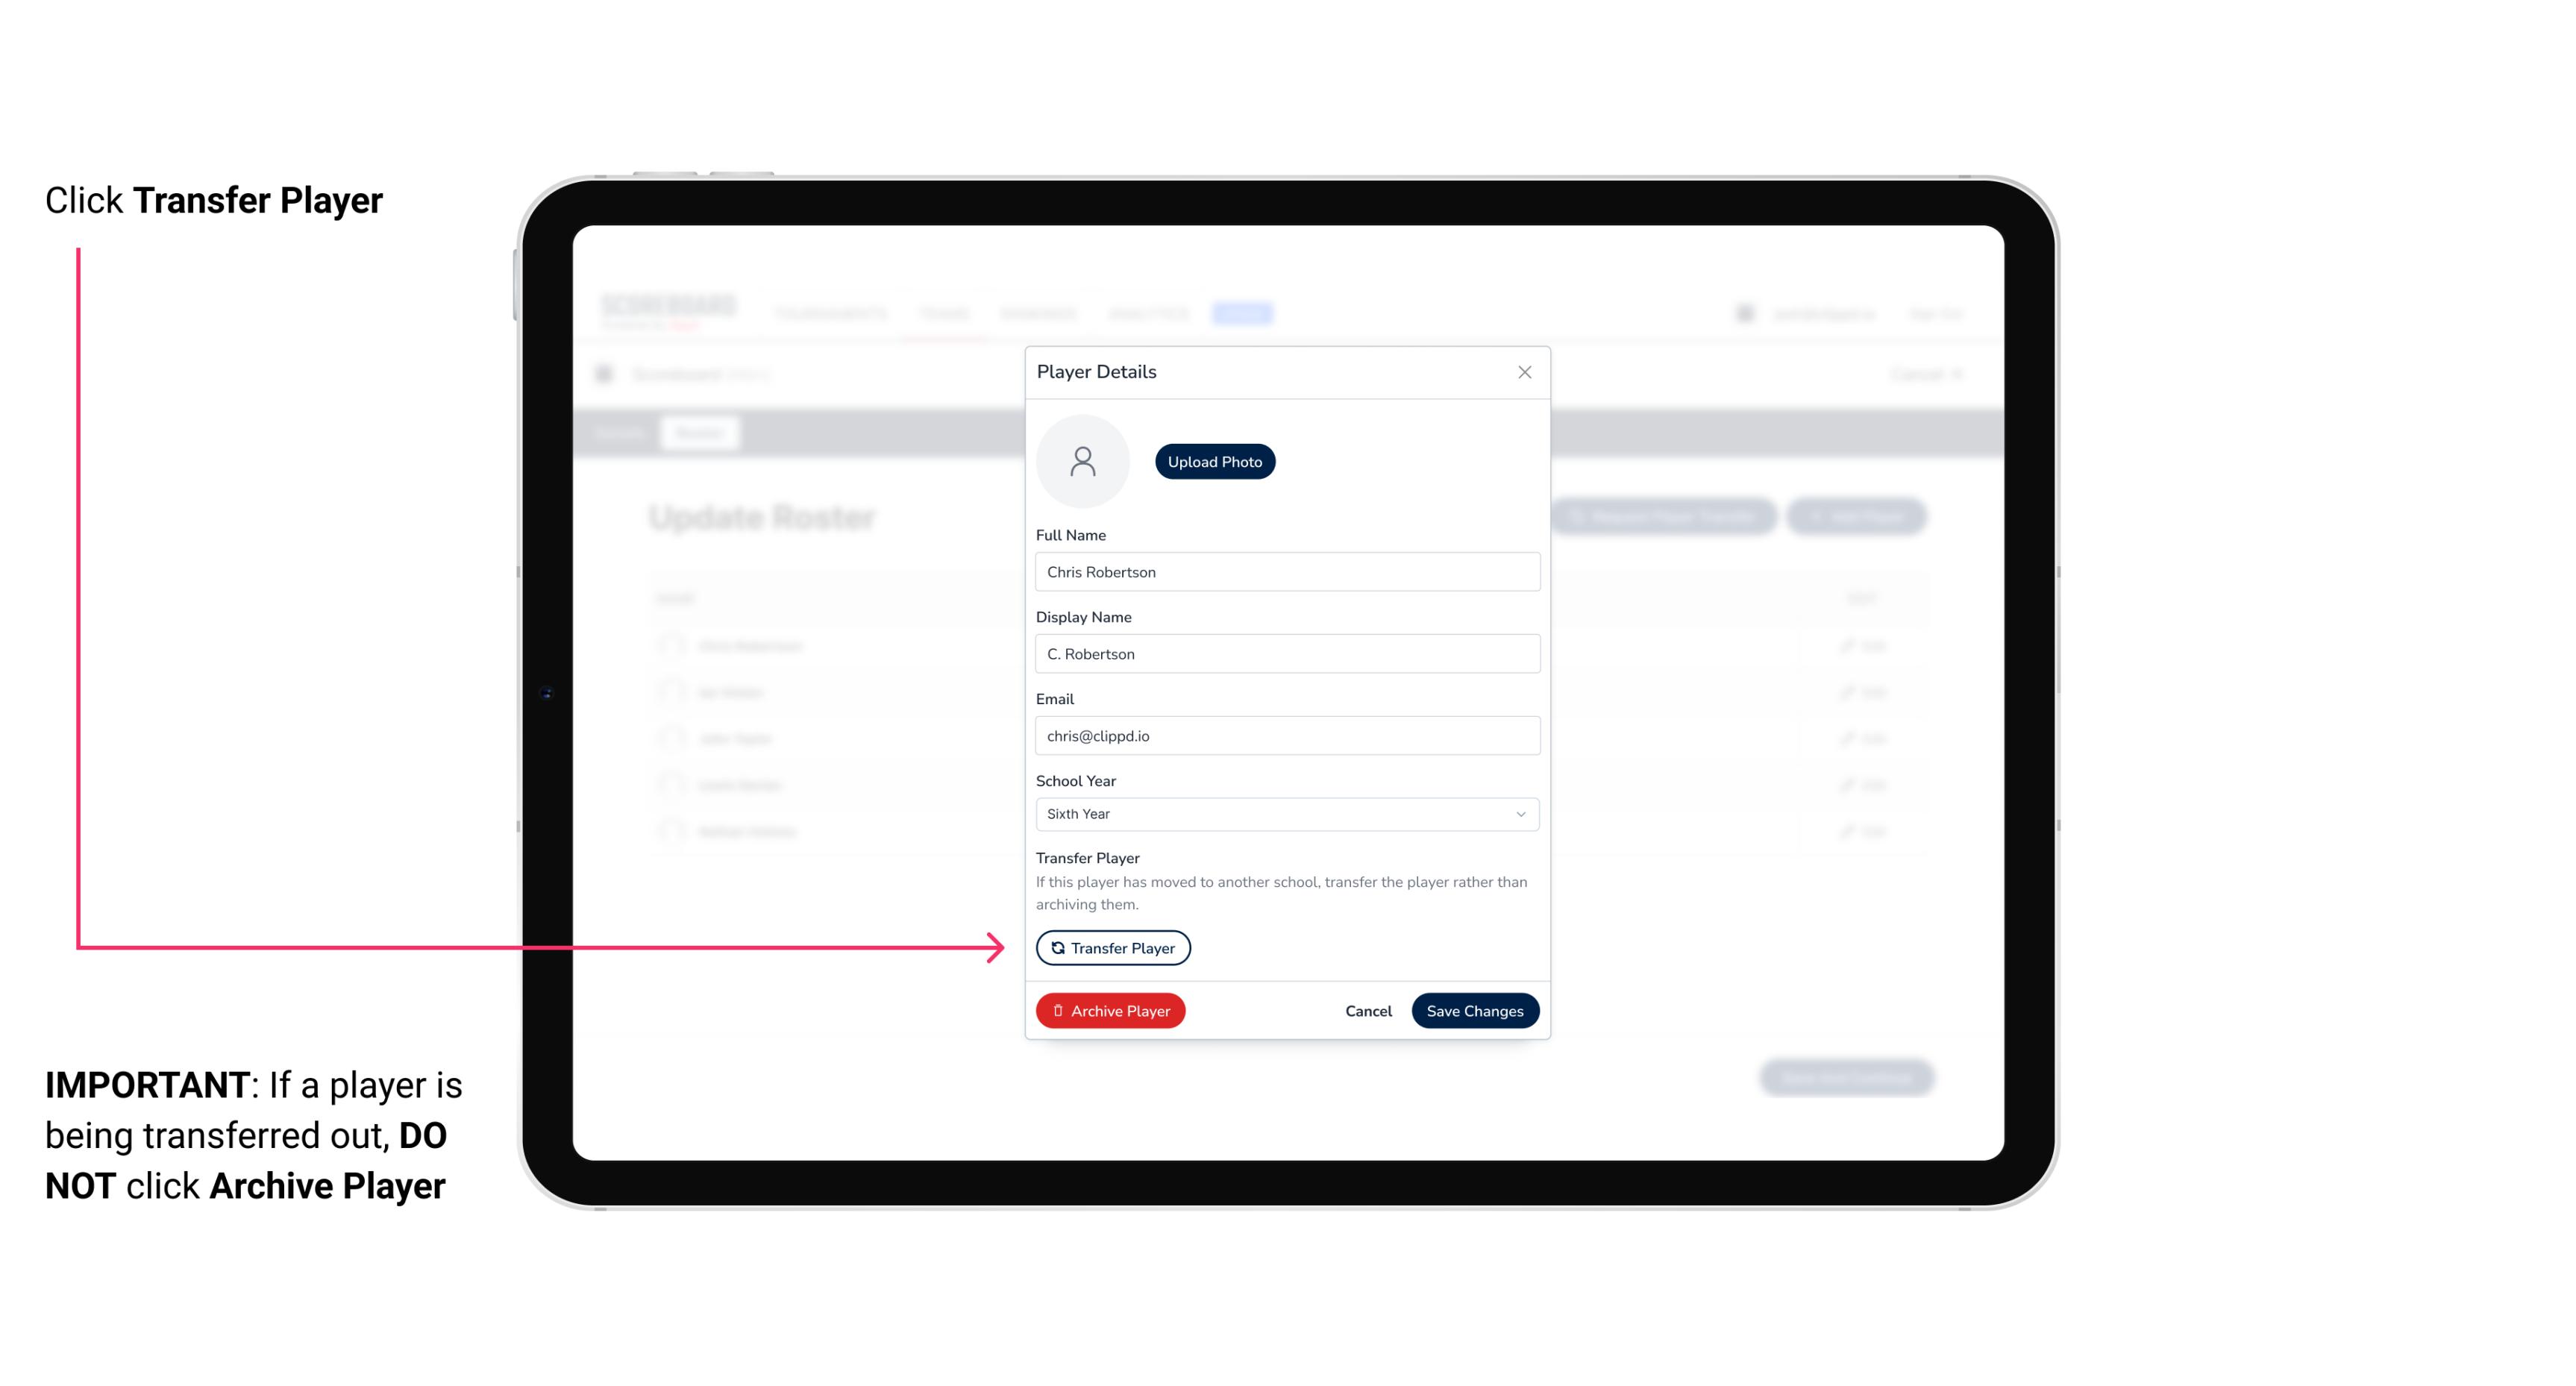The height and width of the screenshot is (1386, 2576).
Task: Click the user avatar placeholder icon
Action: click(1082, 460)
